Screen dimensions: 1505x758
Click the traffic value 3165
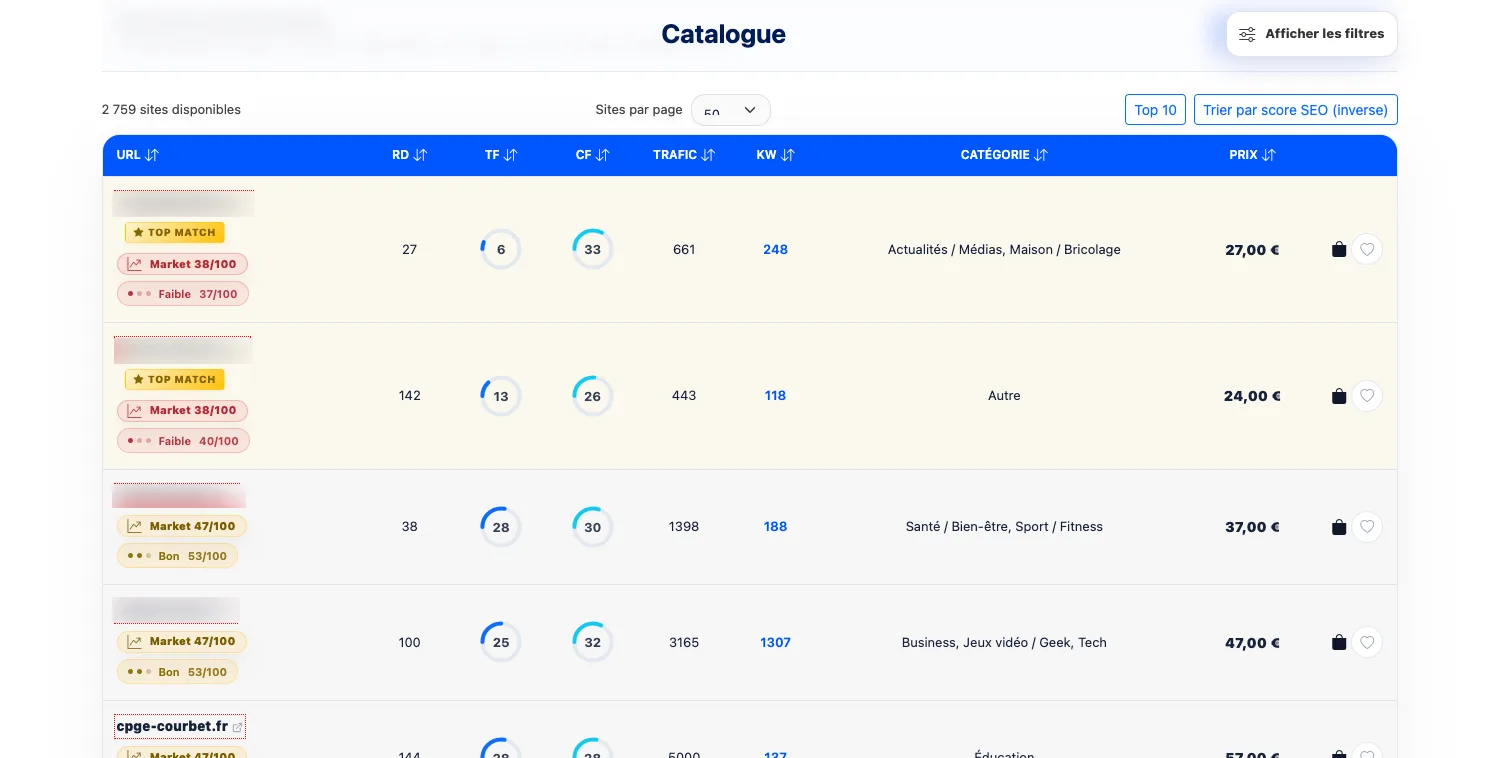pos(684,643)
